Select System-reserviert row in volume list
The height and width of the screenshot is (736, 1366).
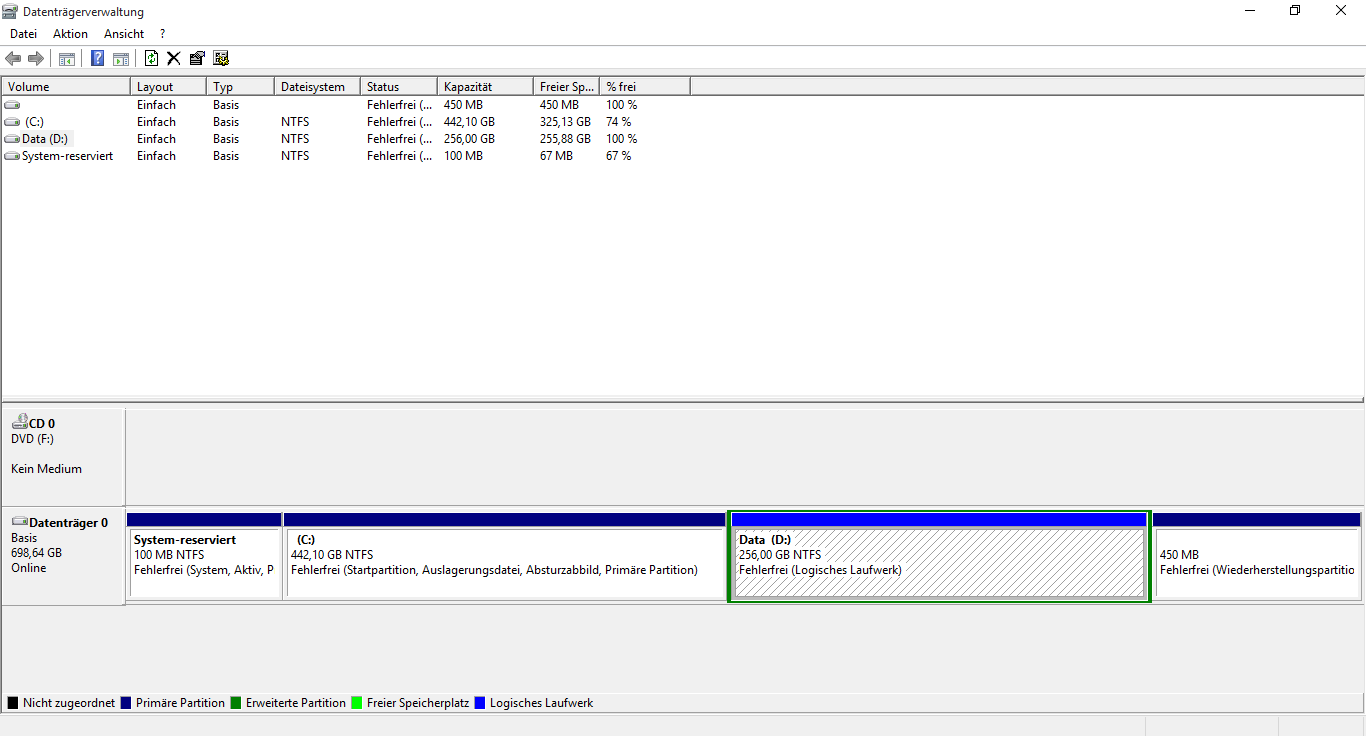pyautogui.click(x=67, y=156)
